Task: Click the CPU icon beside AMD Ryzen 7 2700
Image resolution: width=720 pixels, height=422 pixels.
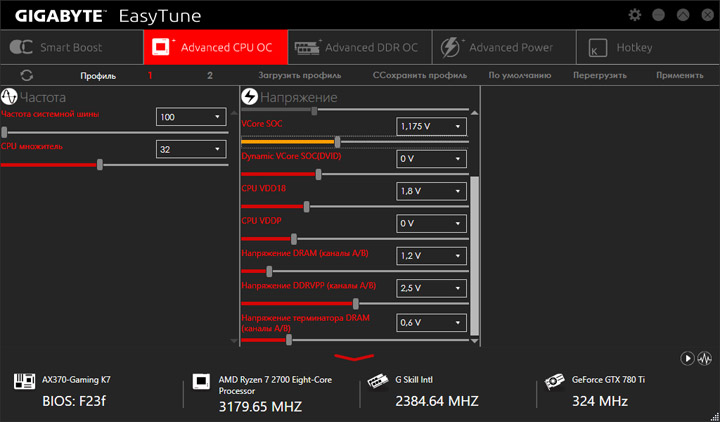Action: [201, 381]
